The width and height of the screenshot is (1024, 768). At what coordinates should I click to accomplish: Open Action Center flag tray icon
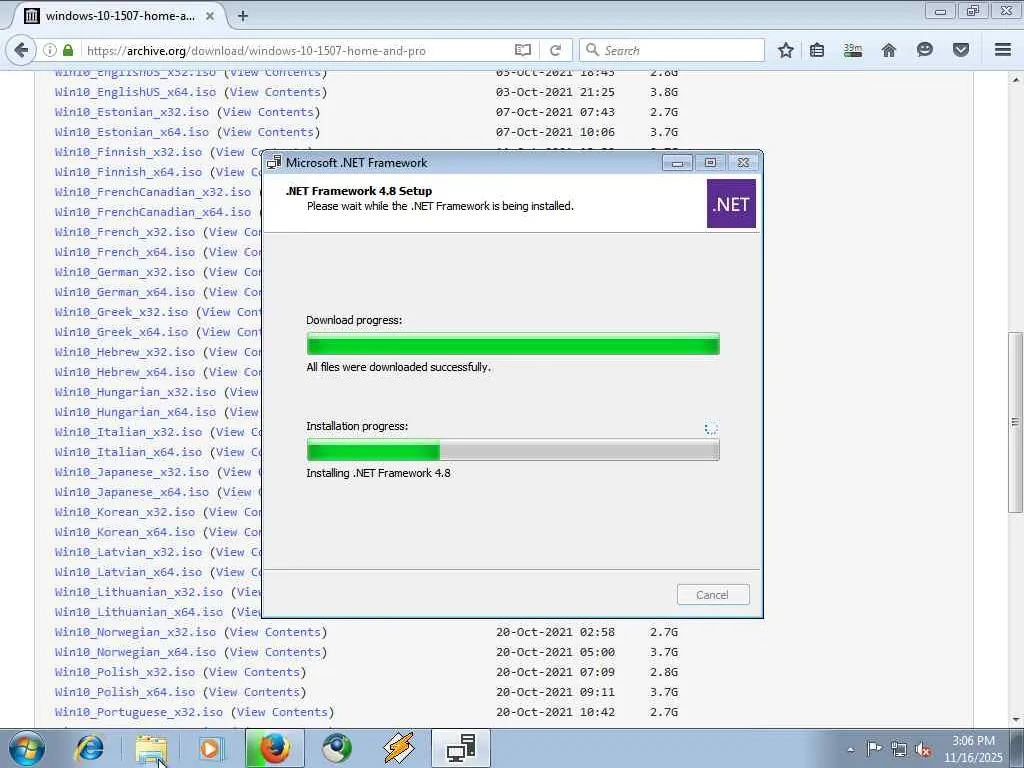pos(874,748)
